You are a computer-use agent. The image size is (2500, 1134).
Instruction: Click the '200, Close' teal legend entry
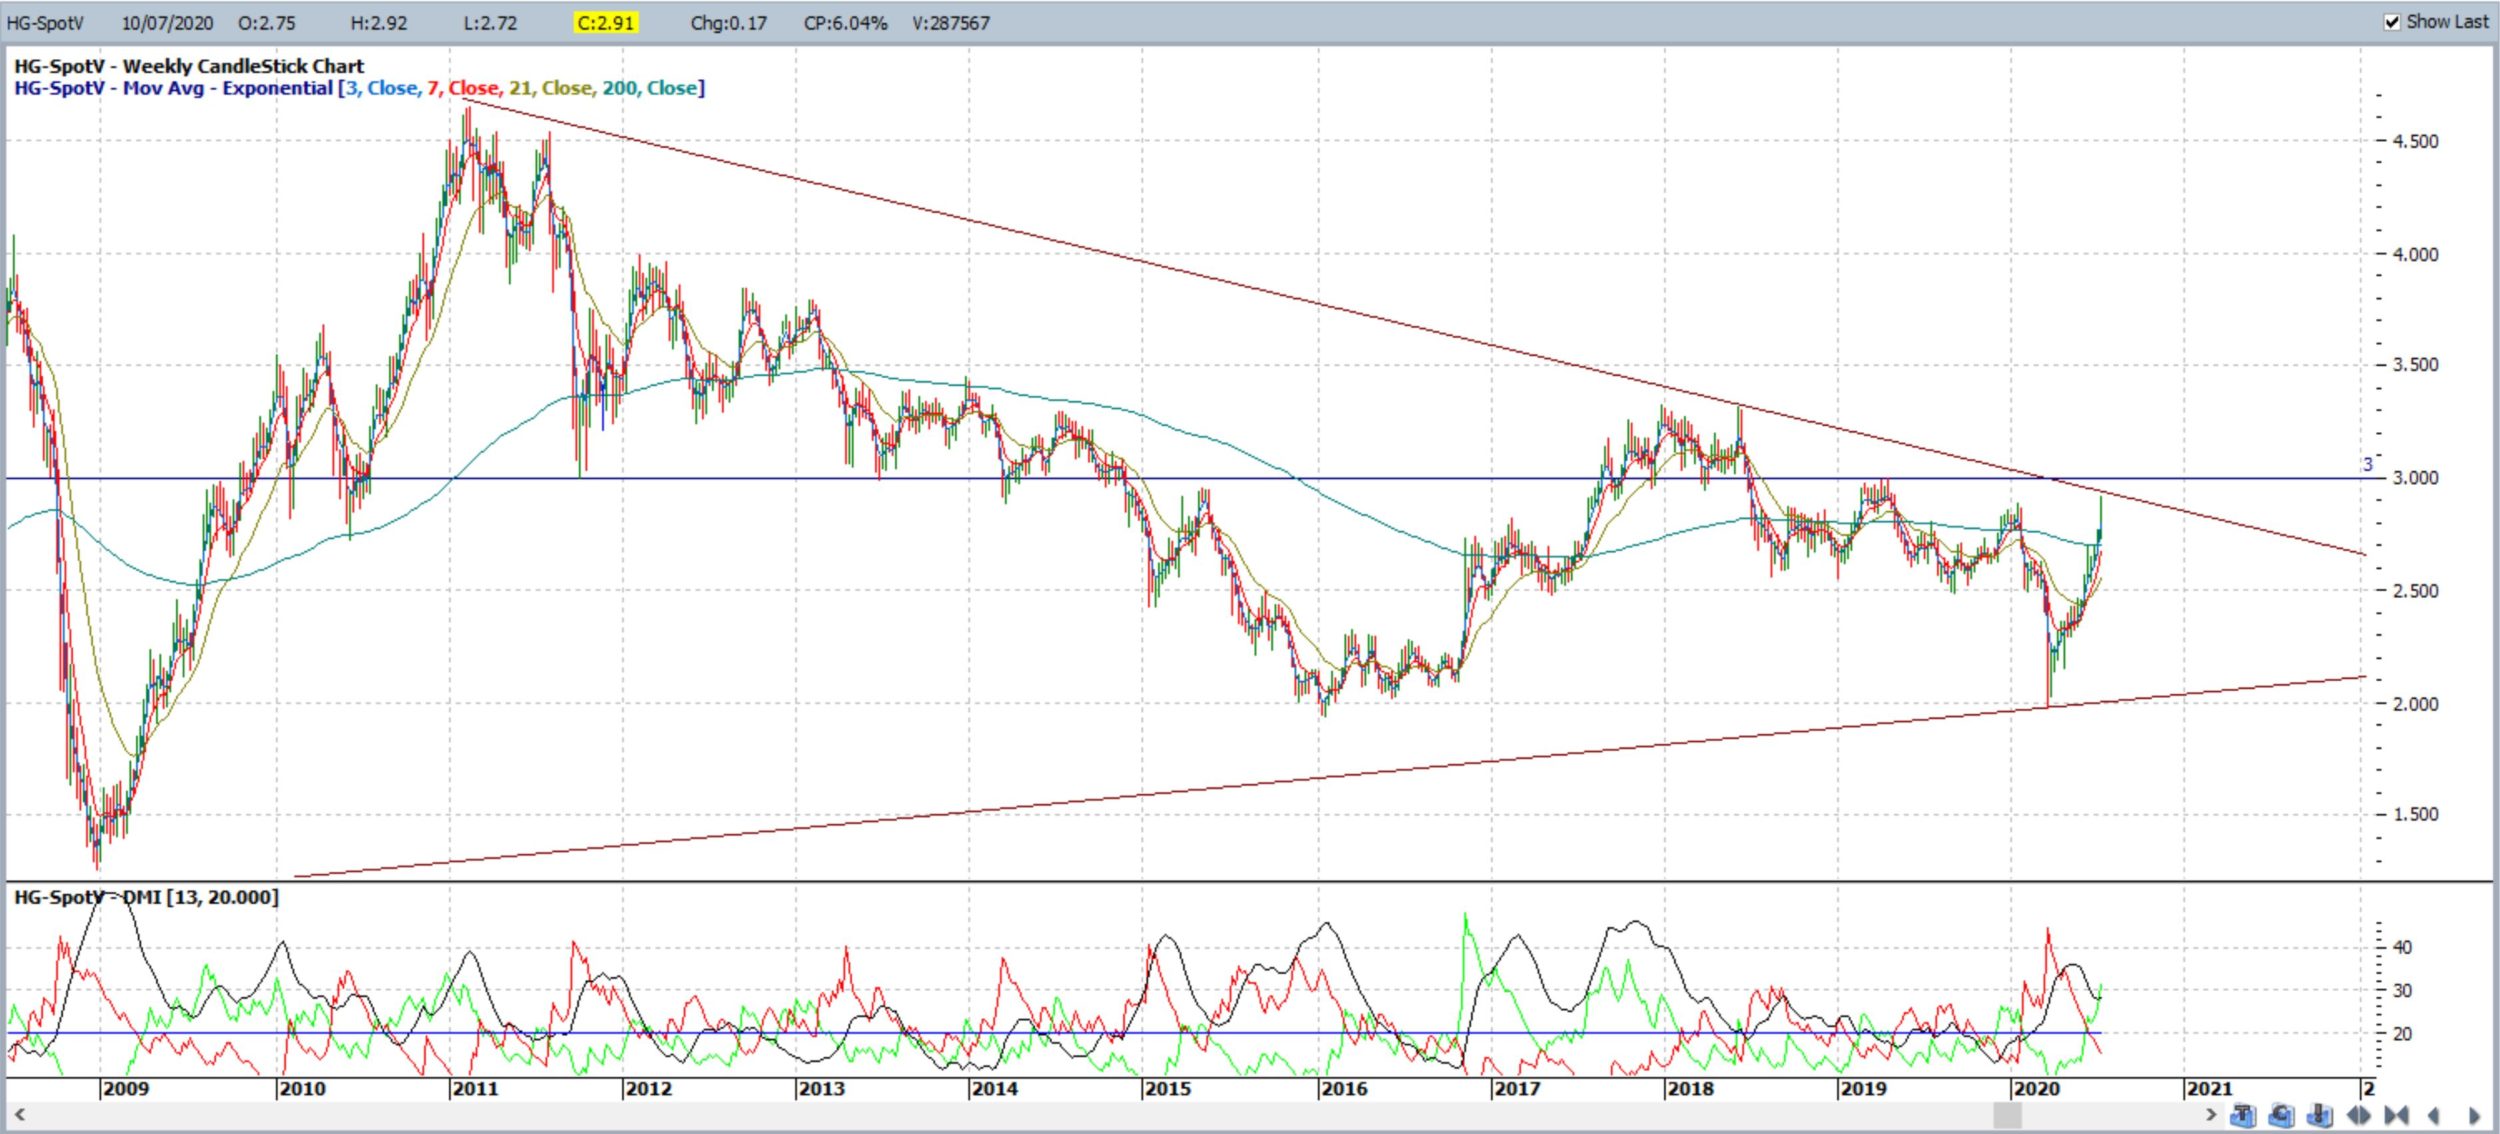click(x=649, y=88)
